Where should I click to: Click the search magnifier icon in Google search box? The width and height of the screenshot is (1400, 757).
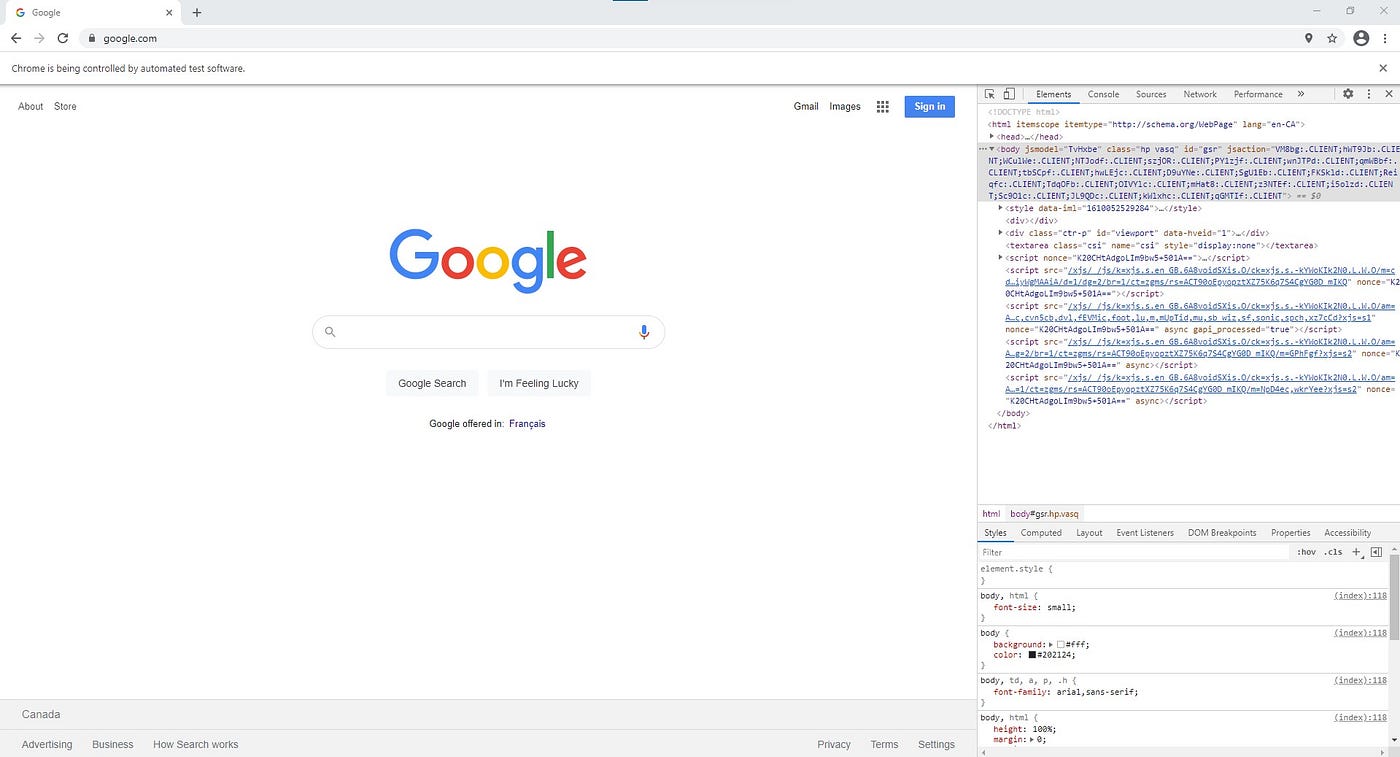click(330, 332)
